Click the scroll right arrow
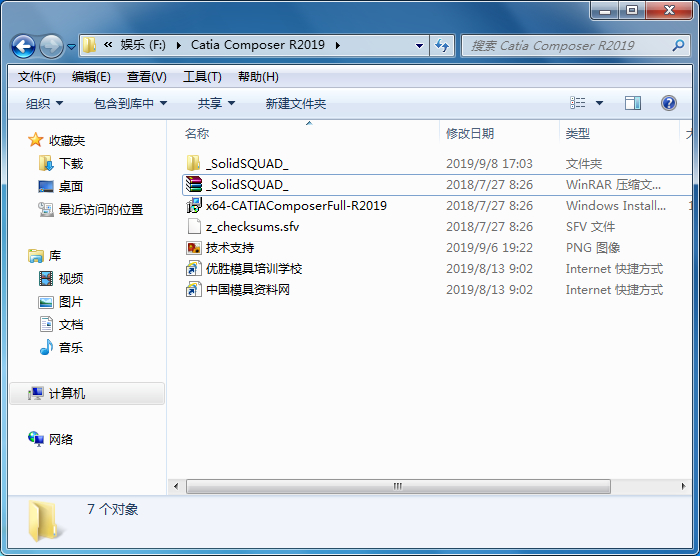Screen dimensions: 700x556 click(683, 486)
